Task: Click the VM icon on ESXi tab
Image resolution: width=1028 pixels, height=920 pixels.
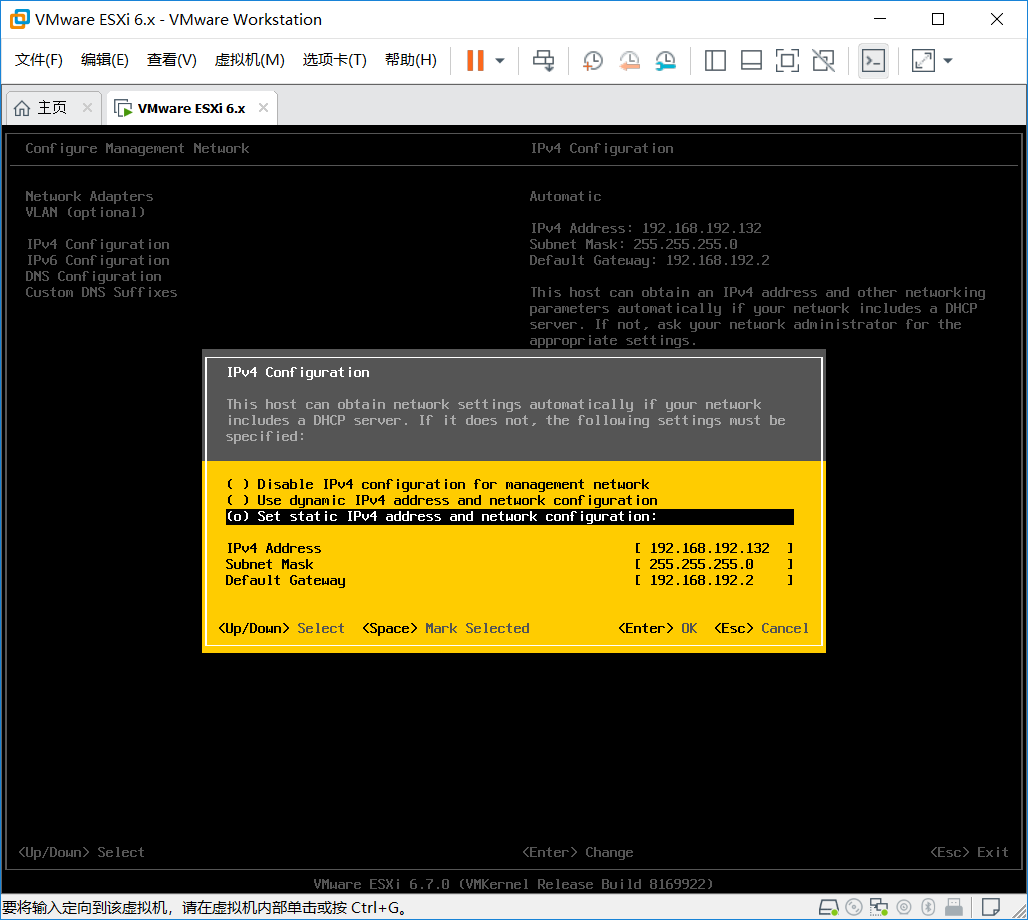Action: pyautogui.click(x=123, y=108)
